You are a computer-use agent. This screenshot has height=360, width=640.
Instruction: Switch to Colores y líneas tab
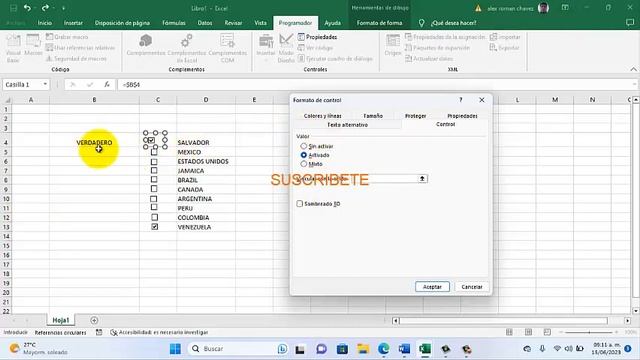coord(322,116)
